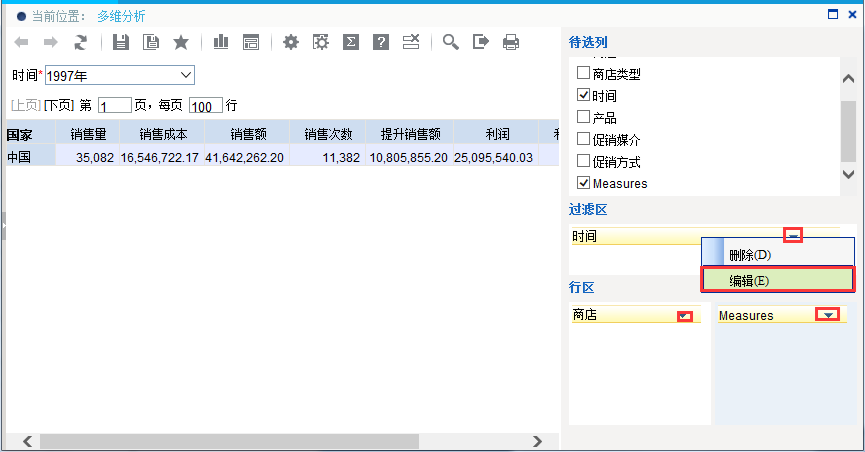
Task: Click the 销售额 column header
Action: (x=248, y=134)
